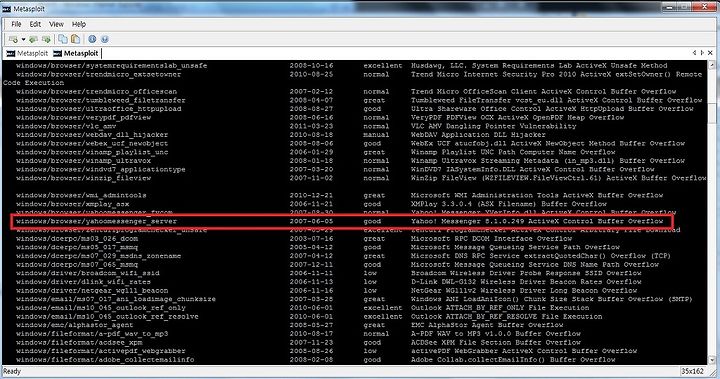Click windows/browser/trendmicro_extsetowner module name

click(98, 74)
